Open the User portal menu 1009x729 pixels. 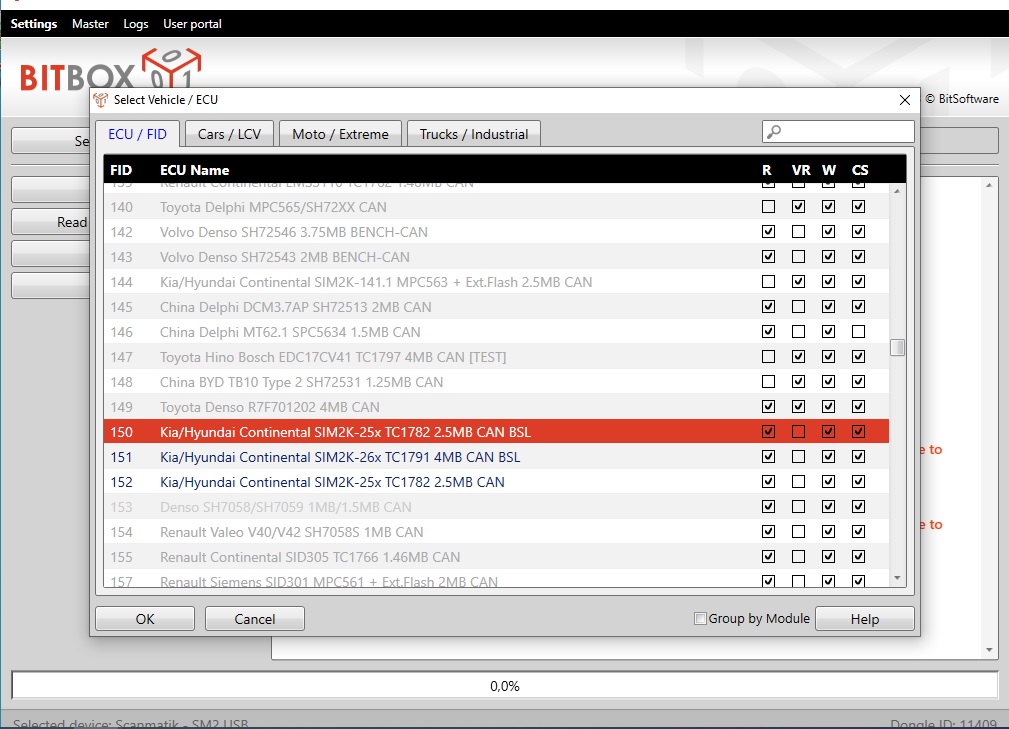point(192,24)
